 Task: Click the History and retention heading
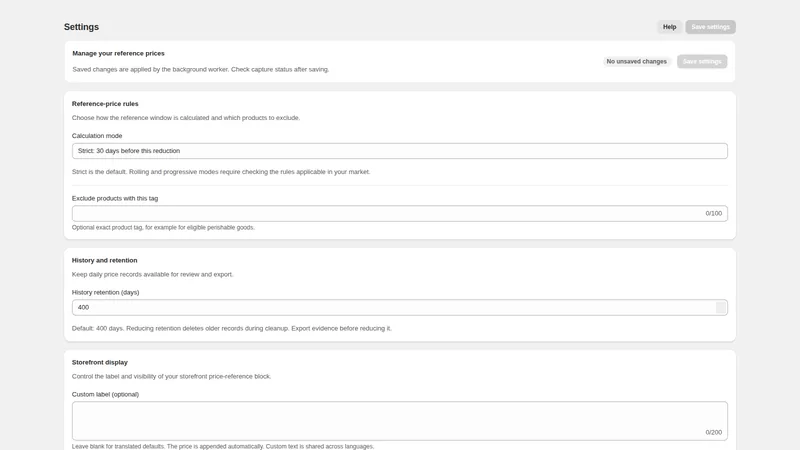(105, 260)
